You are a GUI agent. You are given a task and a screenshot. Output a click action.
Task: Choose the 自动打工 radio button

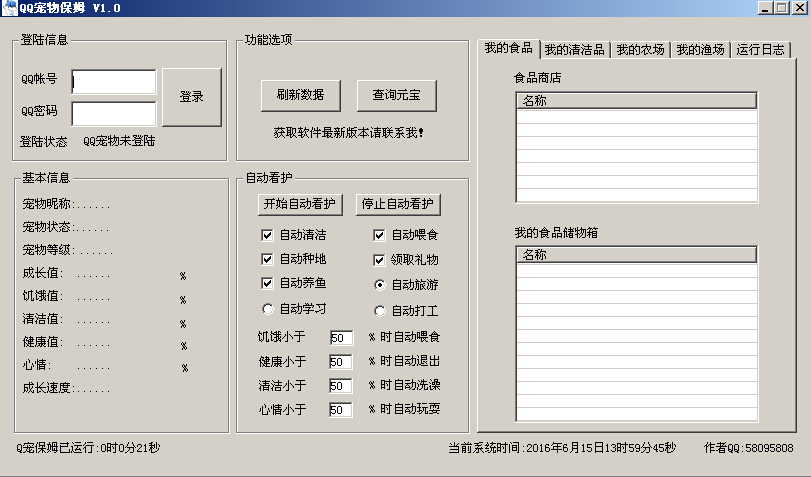click(x=380, y=311)
